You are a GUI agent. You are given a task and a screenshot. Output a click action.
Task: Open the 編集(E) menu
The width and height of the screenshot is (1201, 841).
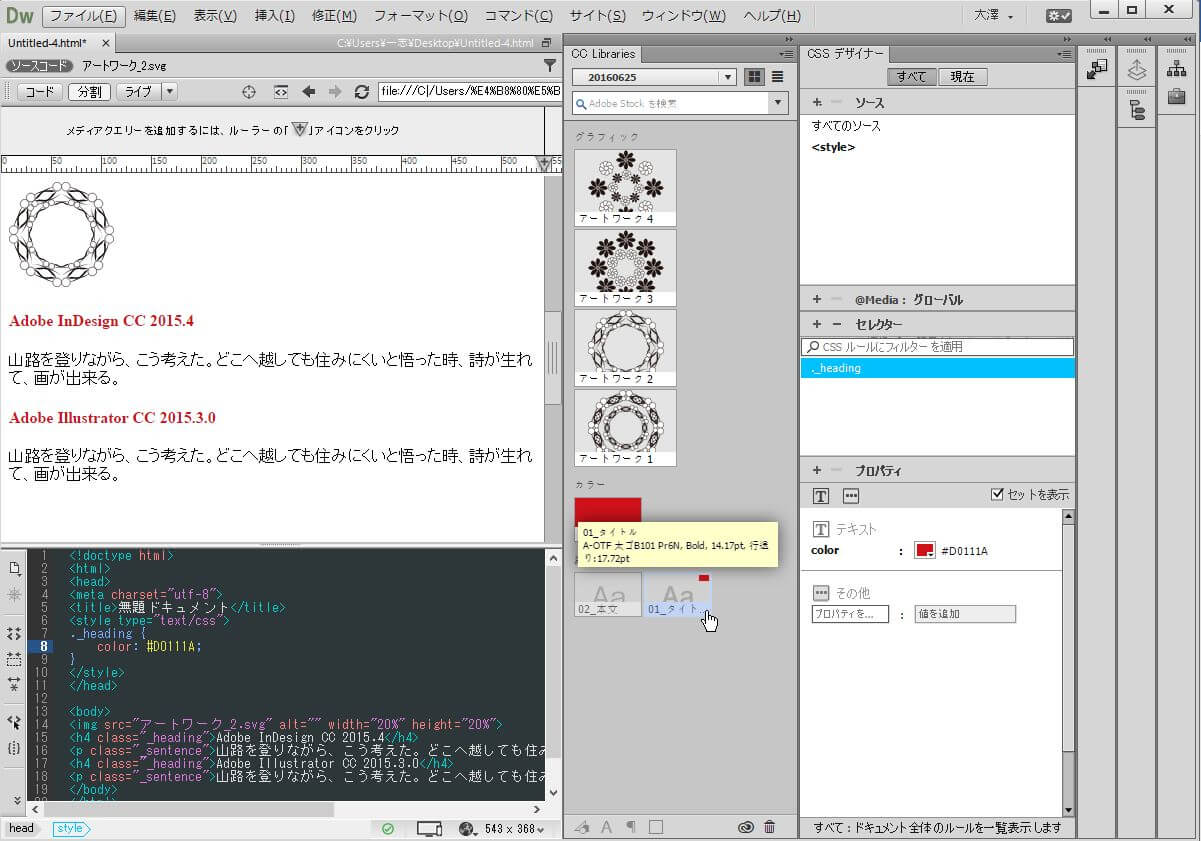coord(155,16)
